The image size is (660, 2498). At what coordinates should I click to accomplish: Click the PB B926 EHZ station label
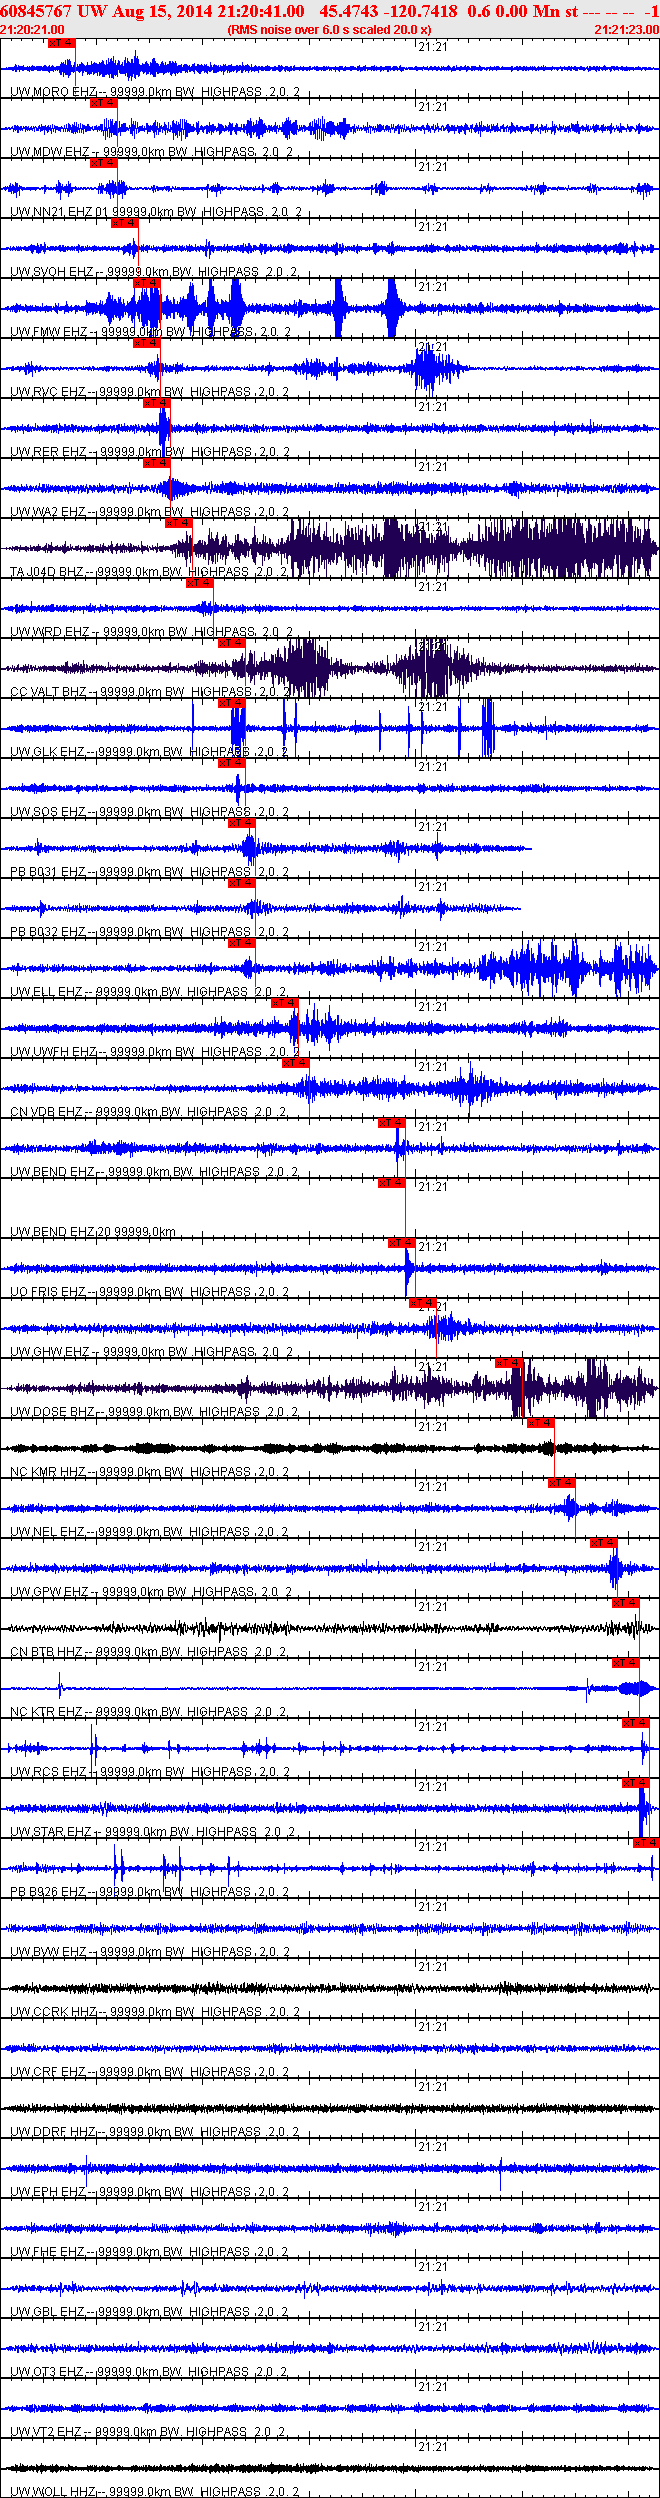[150, 1892]
